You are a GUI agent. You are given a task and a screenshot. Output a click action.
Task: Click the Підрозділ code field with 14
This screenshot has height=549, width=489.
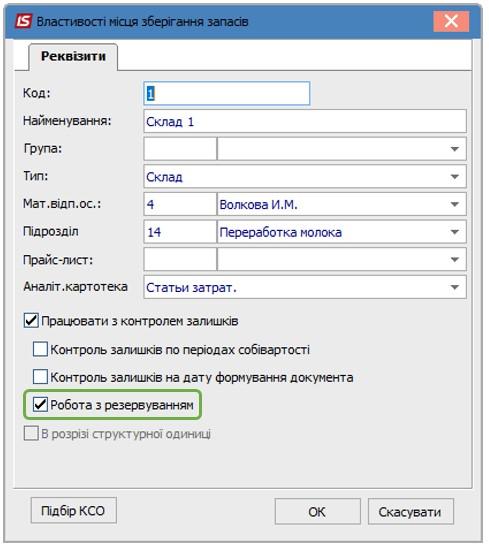(180, 232)
